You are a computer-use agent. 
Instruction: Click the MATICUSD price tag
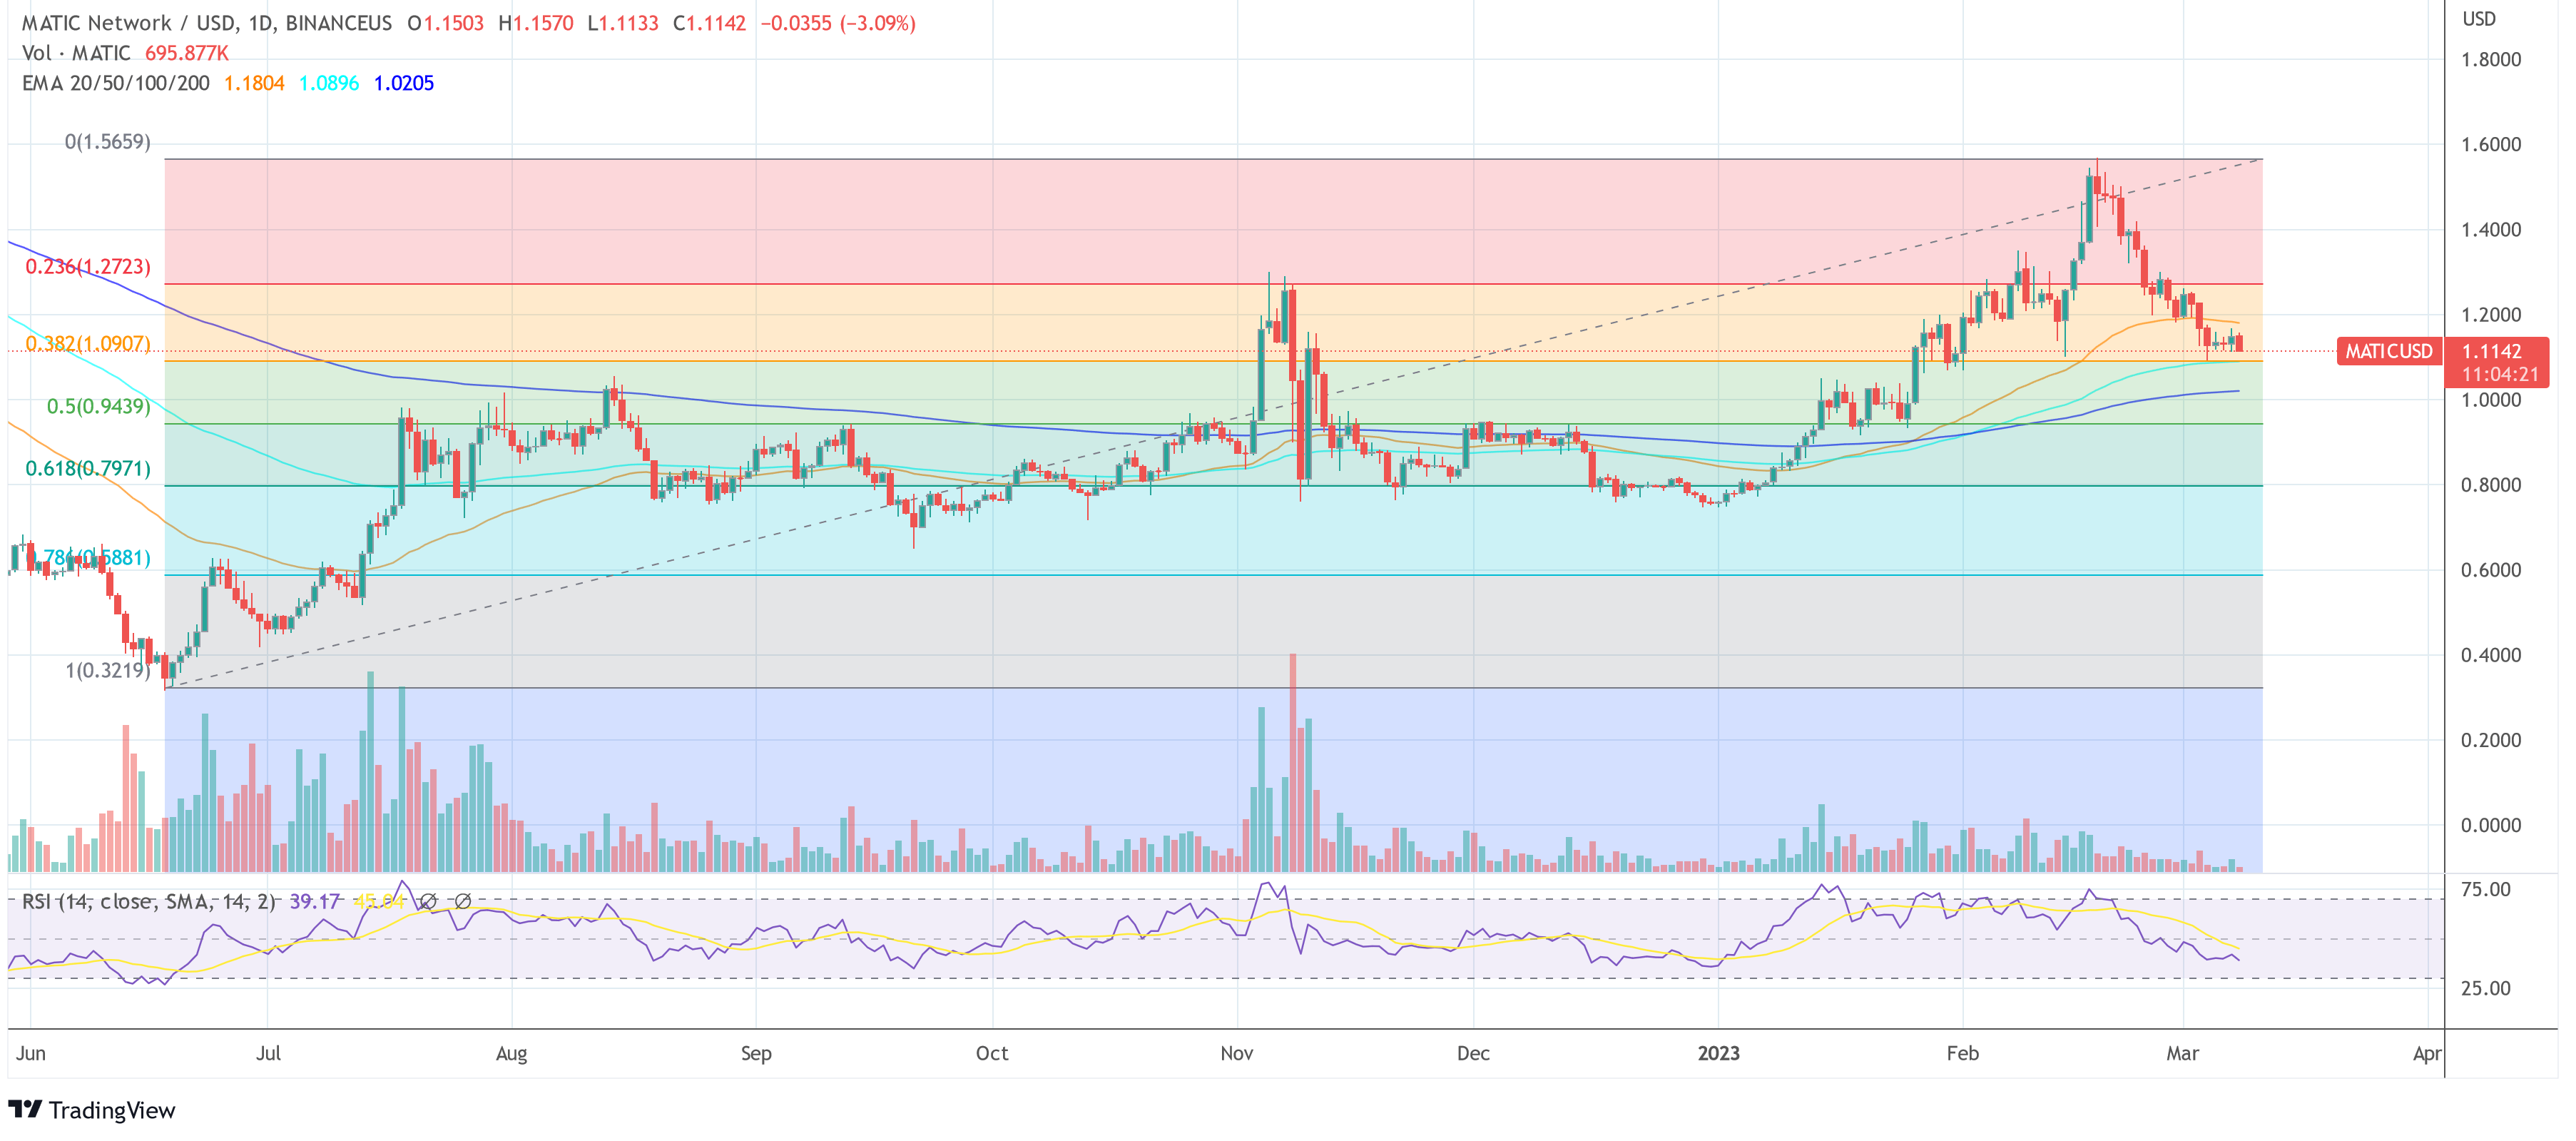coord(2389,352)
